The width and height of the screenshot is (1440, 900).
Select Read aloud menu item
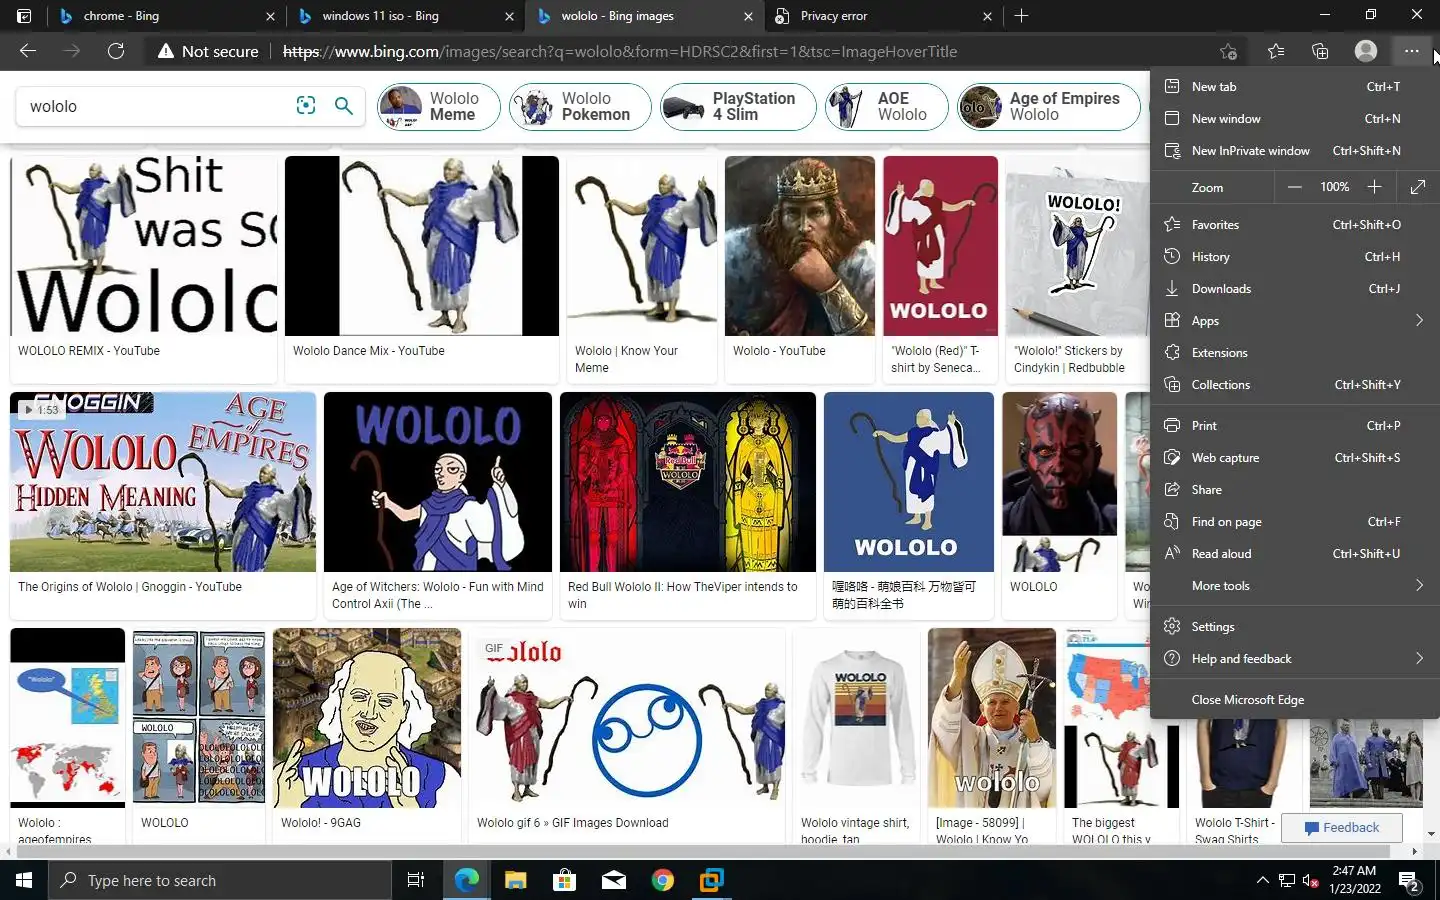click(x=1295, y=554)
